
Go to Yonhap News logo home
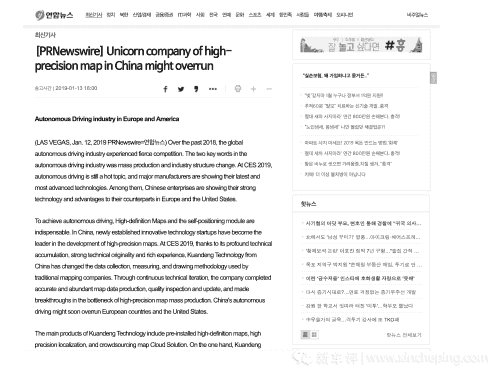point(54,15)
